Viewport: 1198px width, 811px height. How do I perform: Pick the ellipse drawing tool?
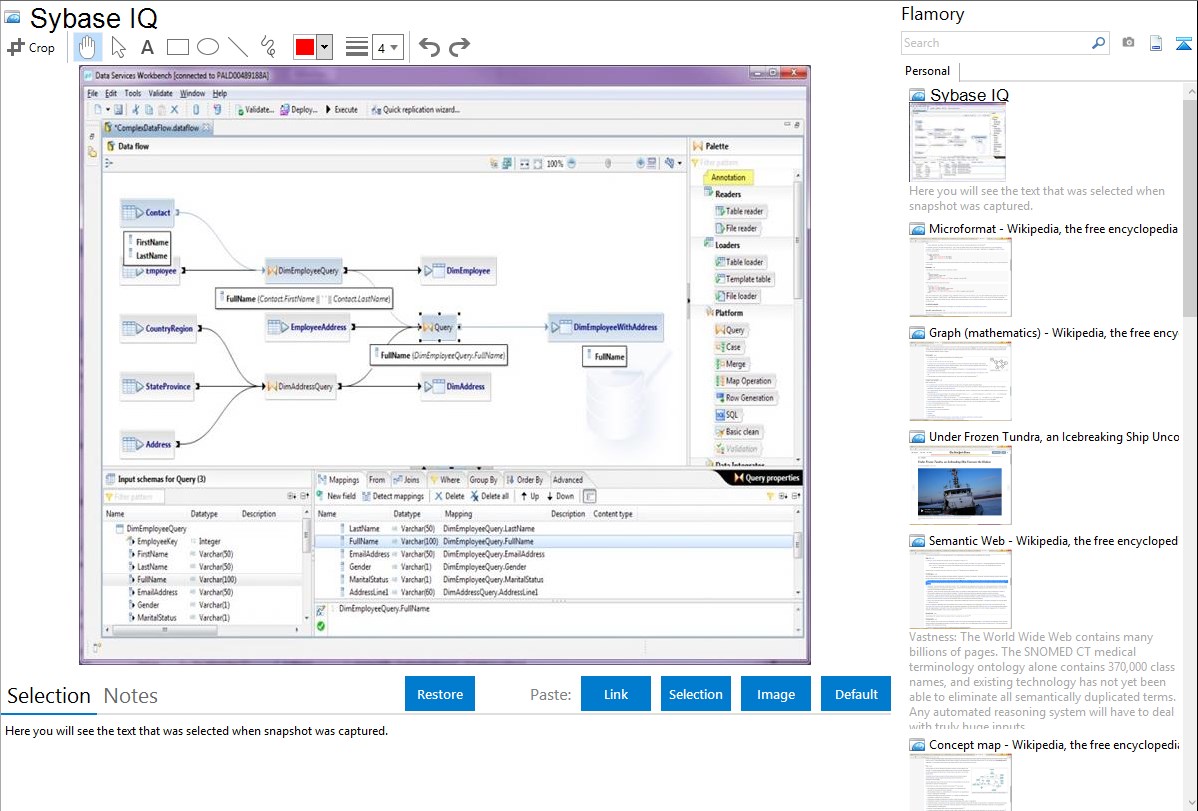(208, 47)
